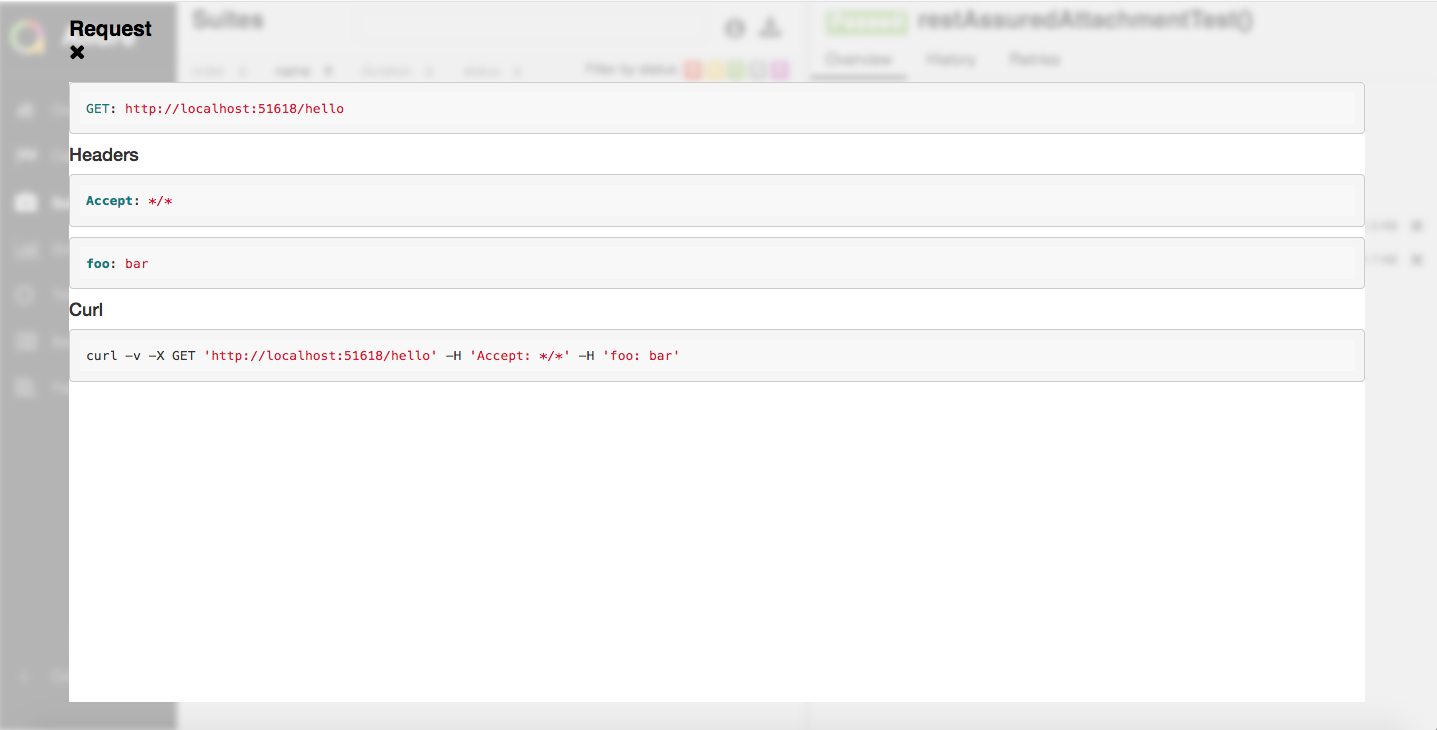Switch to the Retries tab behind modal
The image size is (1437, 730).
pyautogui.click(x=1034, y=60)
